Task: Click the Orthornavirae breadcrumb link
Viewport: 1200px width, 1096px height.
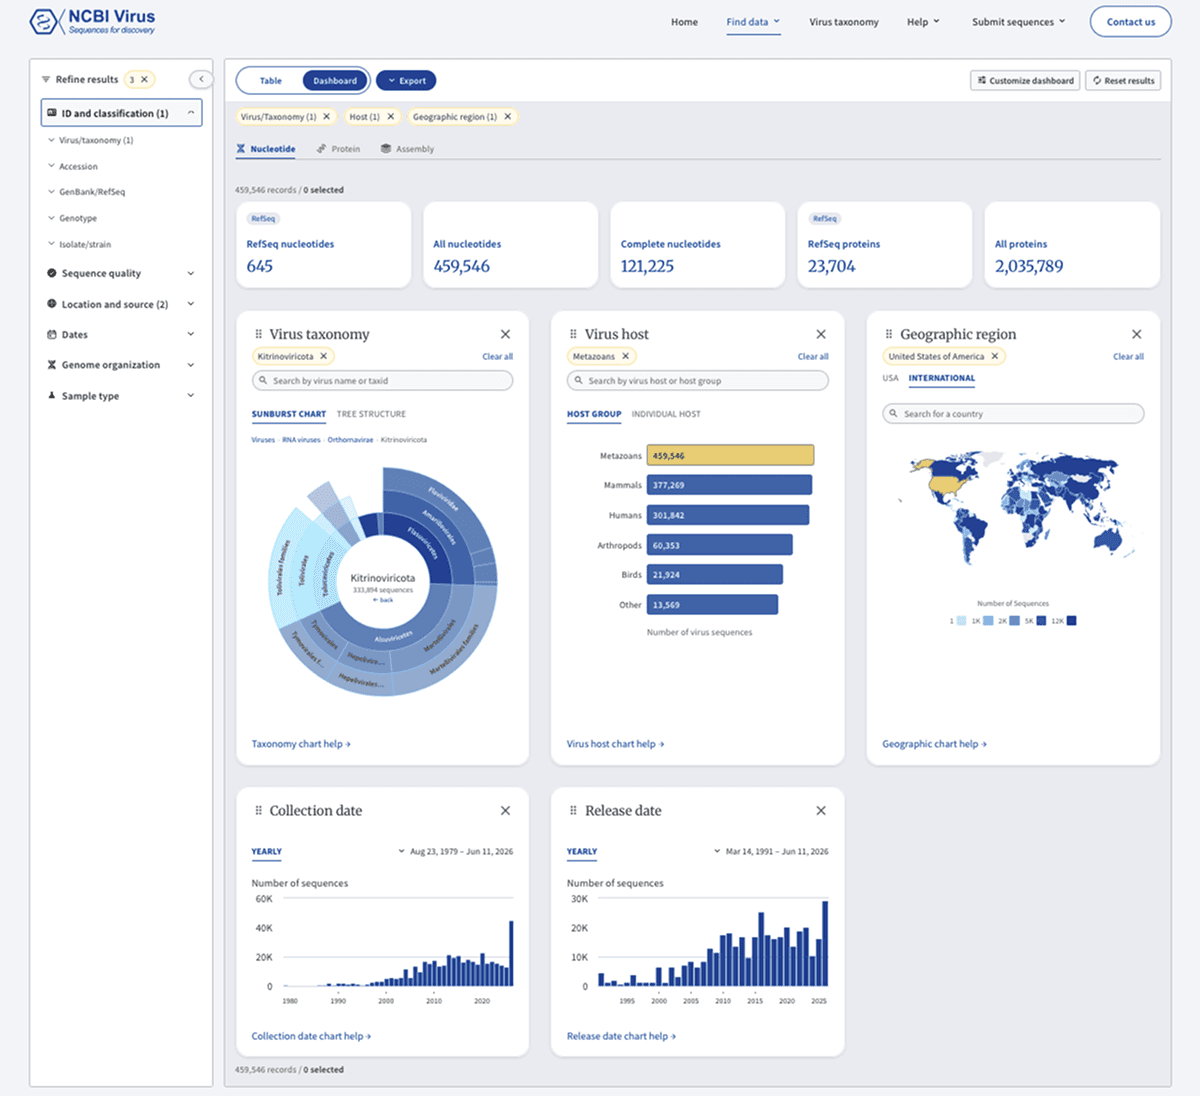Action: [x=350, y=440]
